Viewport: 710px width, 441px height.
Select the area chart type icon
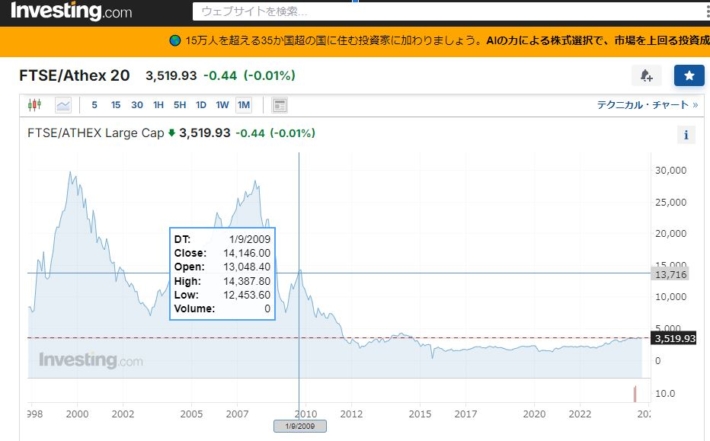point(63,105)
